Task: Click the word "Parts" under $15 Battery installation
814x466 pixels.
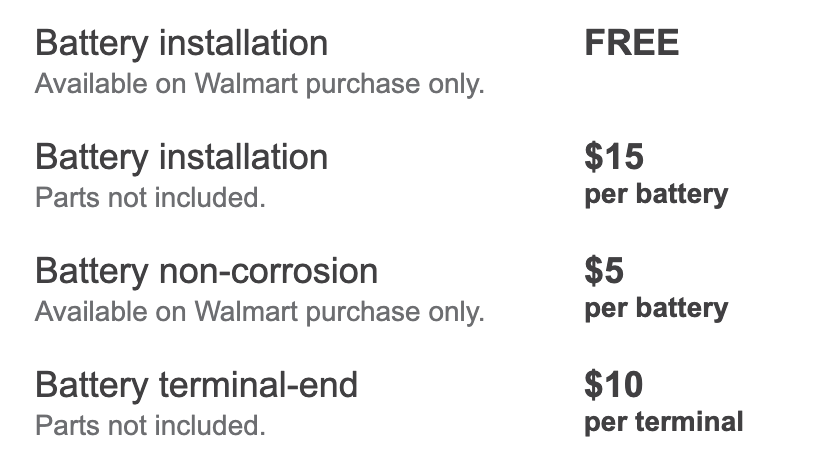Action: pyautogui.click(x=61, y=198)
